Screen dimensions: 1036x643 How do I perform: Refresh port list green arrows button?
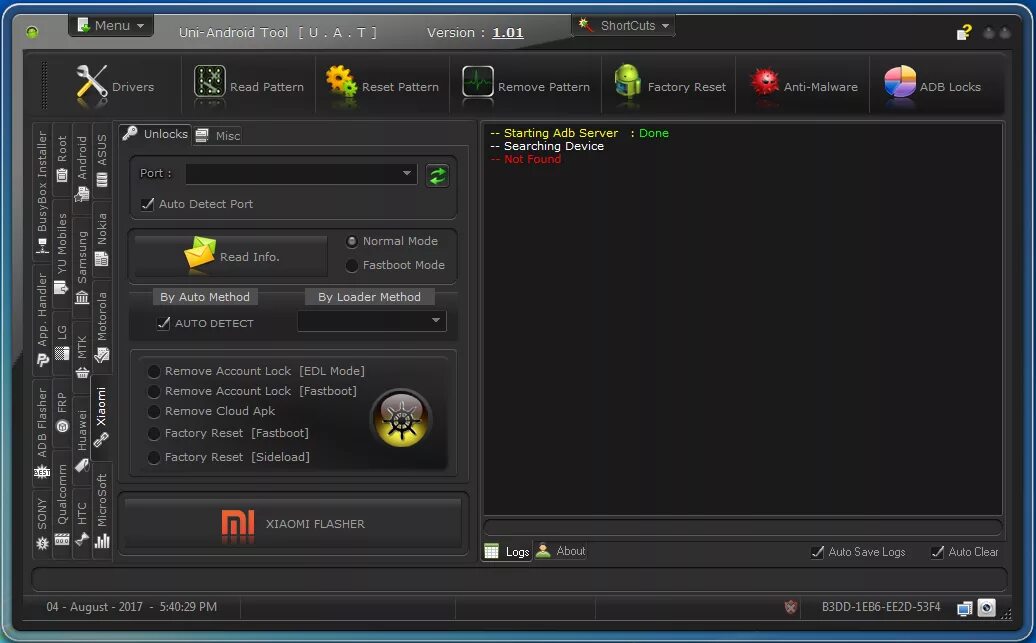437,176
